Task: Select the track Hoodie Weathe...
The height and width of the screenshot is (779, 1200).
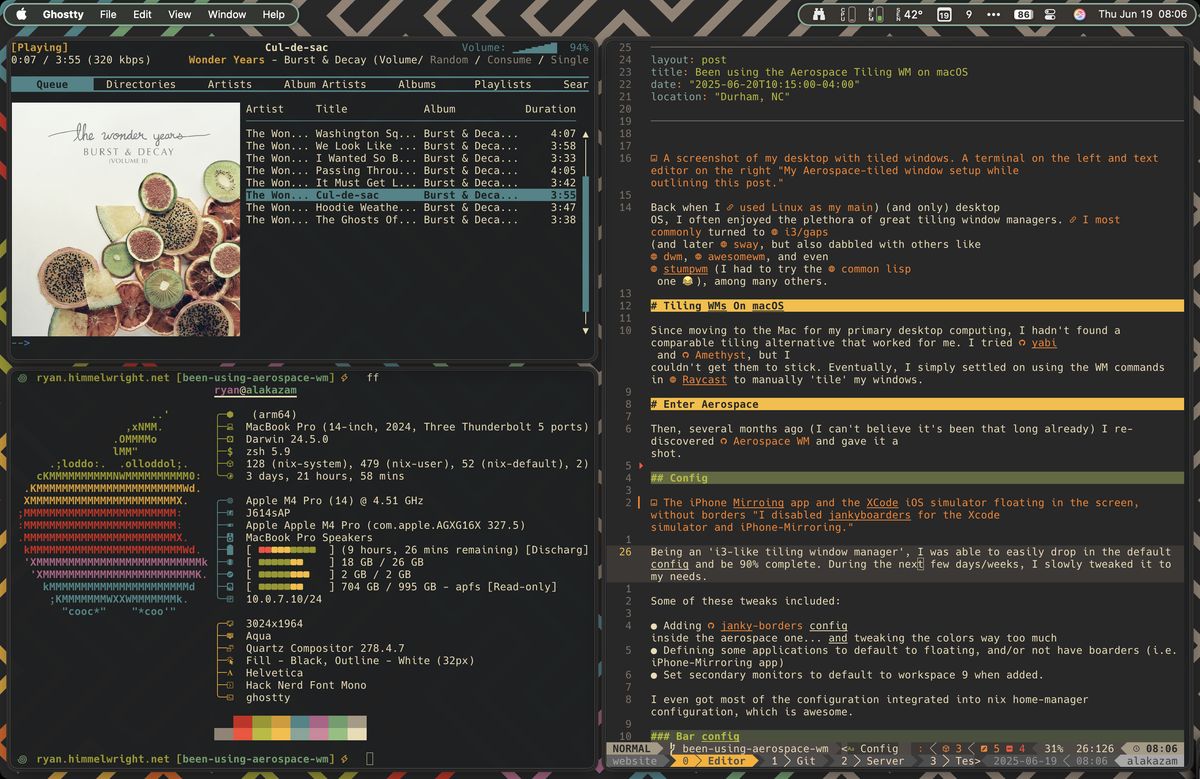Action: [x=411, y=207]
